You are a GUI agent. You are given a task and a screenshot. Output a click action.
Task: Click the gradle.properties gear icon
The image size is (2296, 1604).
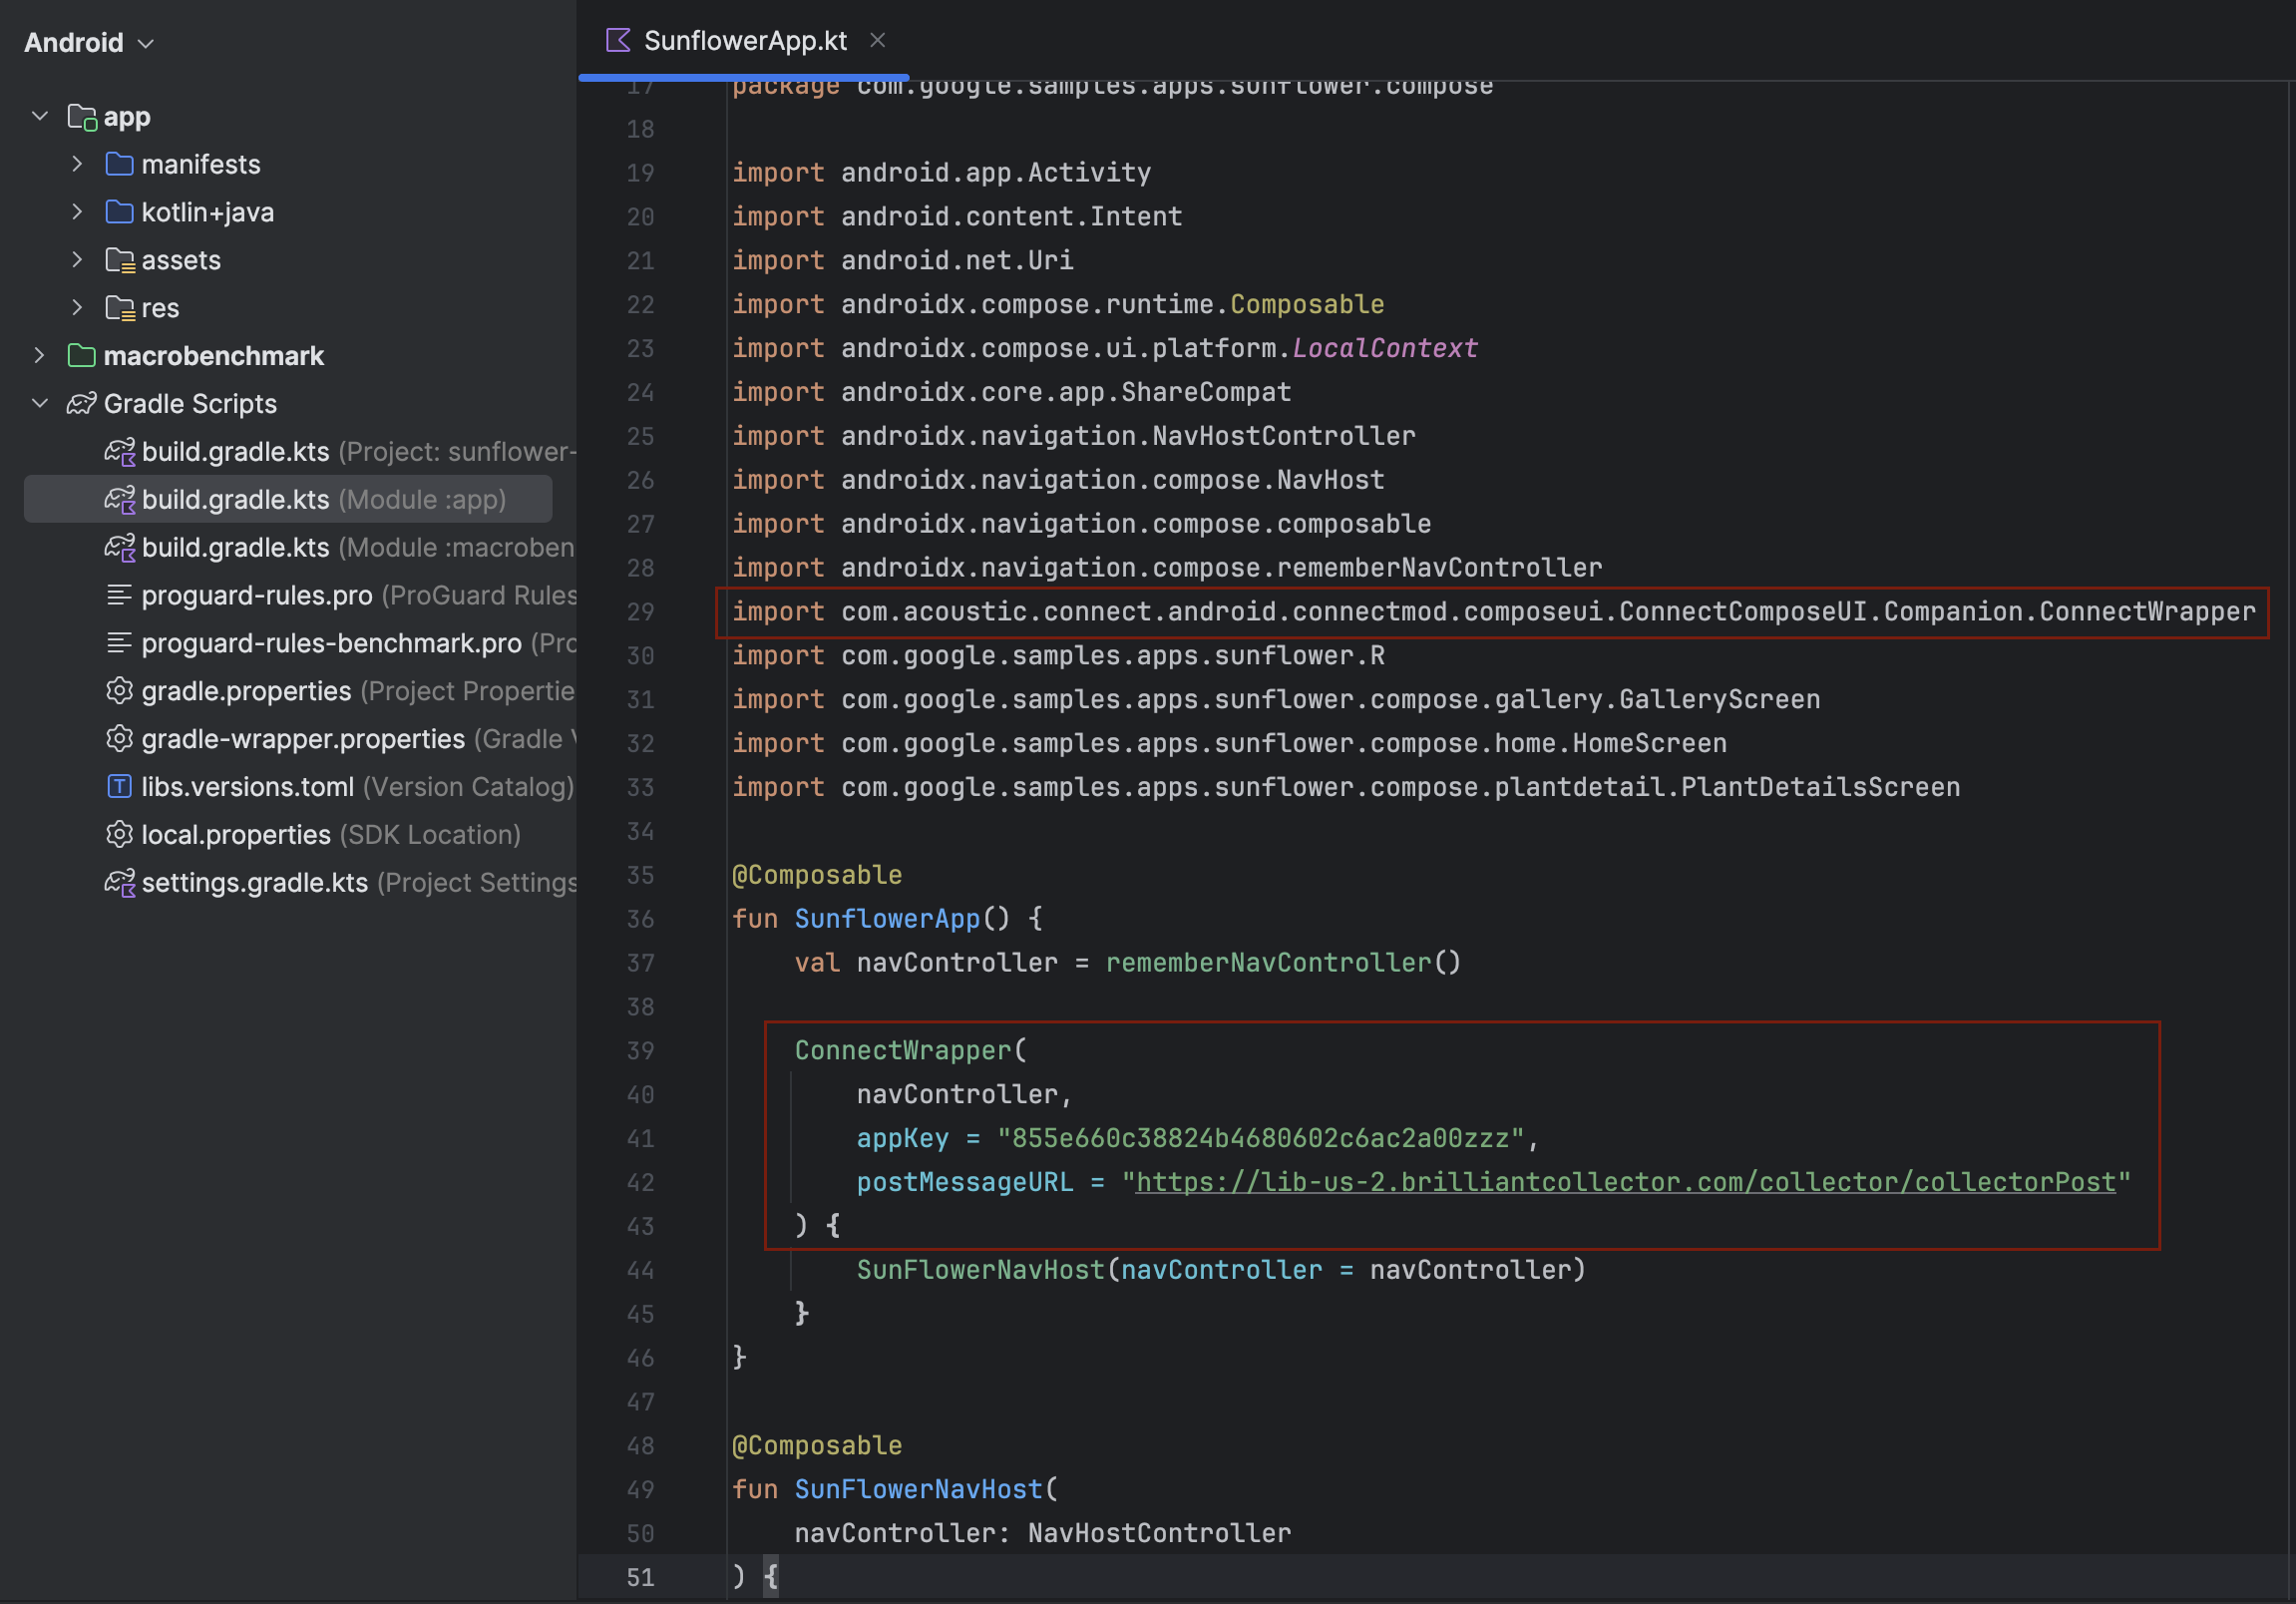(x=119, y=691)
